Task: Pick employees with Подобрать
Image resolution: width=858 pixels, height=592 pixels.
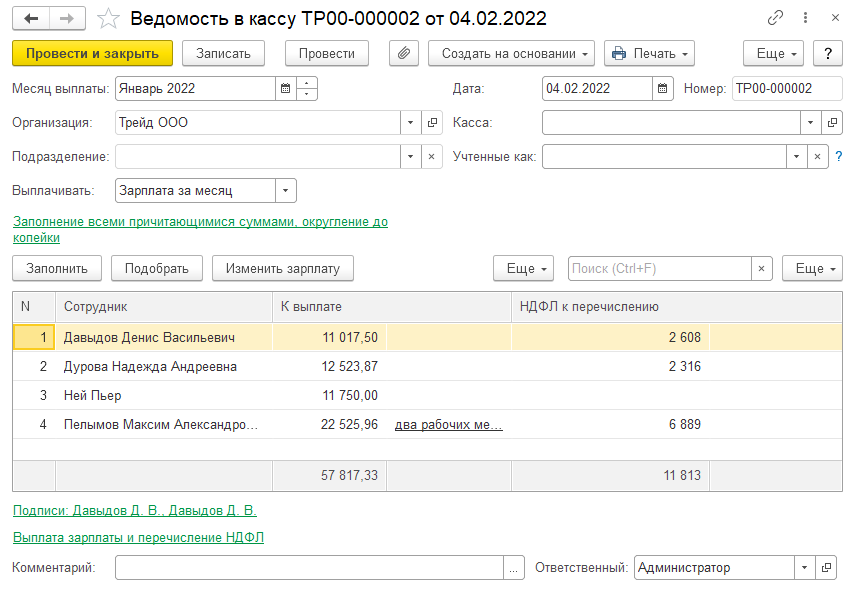Action: (x=156, y=269)
